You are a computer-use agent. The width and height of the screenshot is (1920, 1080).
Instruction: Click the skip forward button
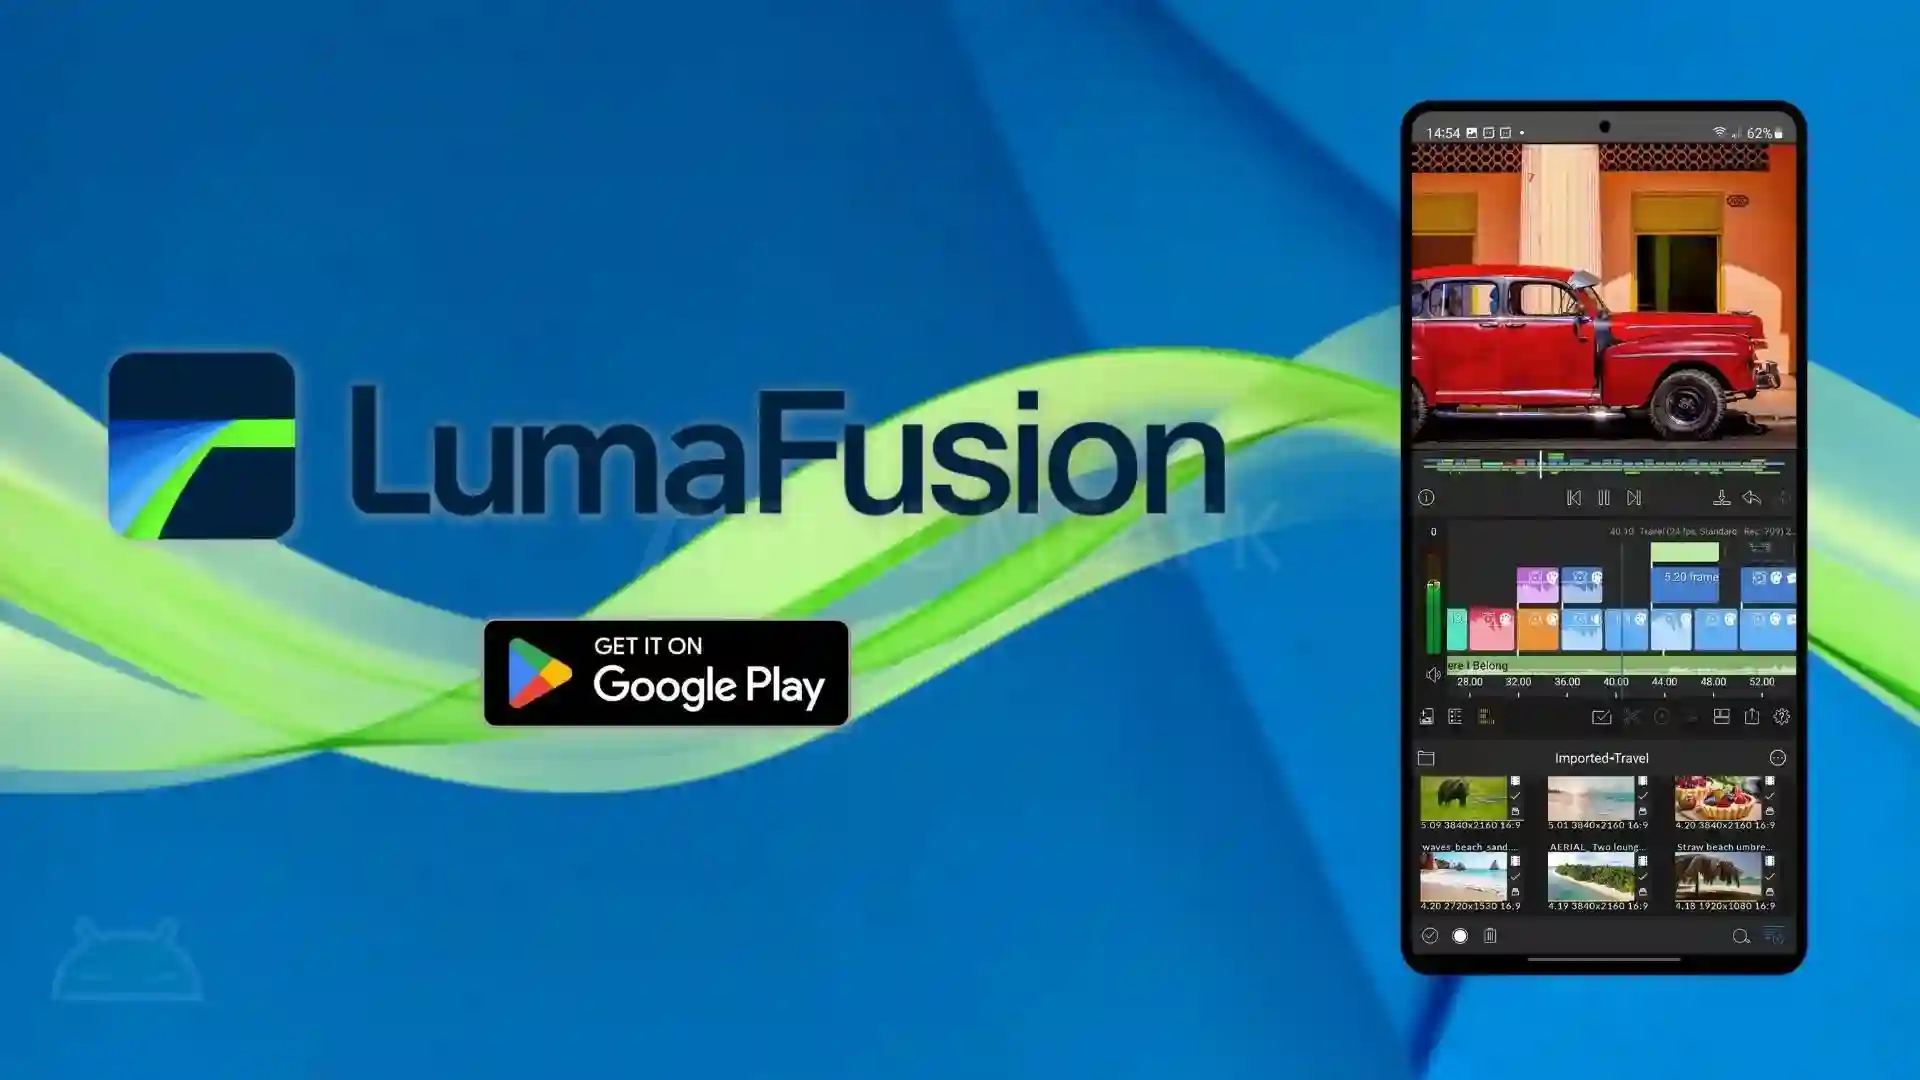pos(1633,497)
